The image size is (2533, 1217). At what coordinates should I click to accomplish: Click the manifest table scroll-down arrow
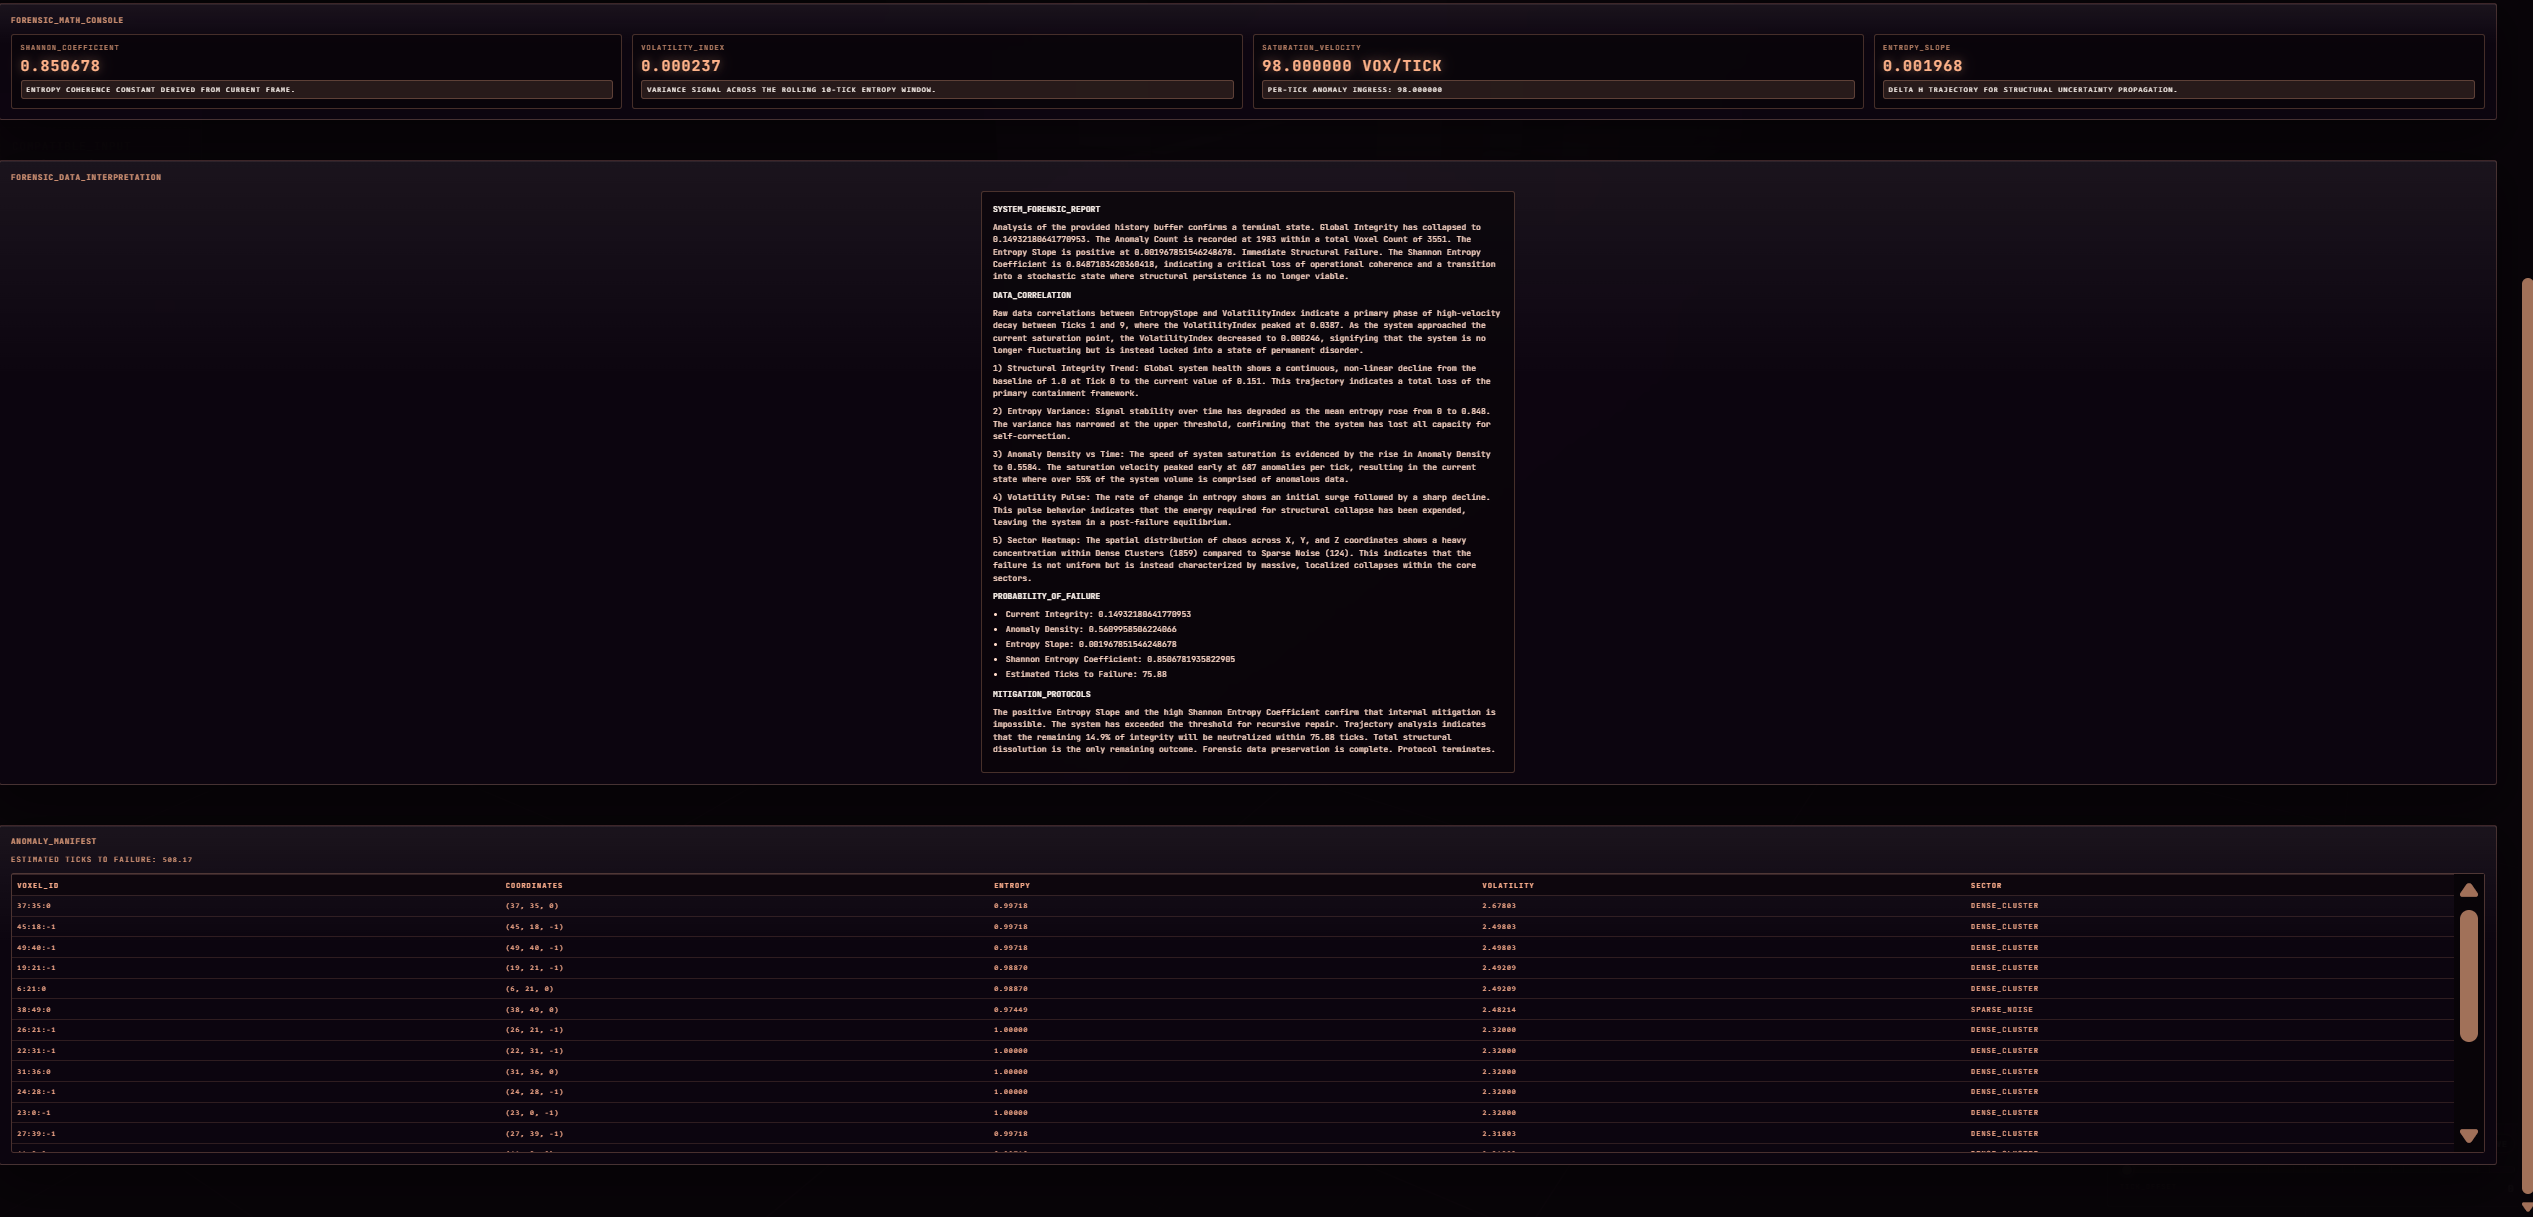(x=2468, y=1135)
